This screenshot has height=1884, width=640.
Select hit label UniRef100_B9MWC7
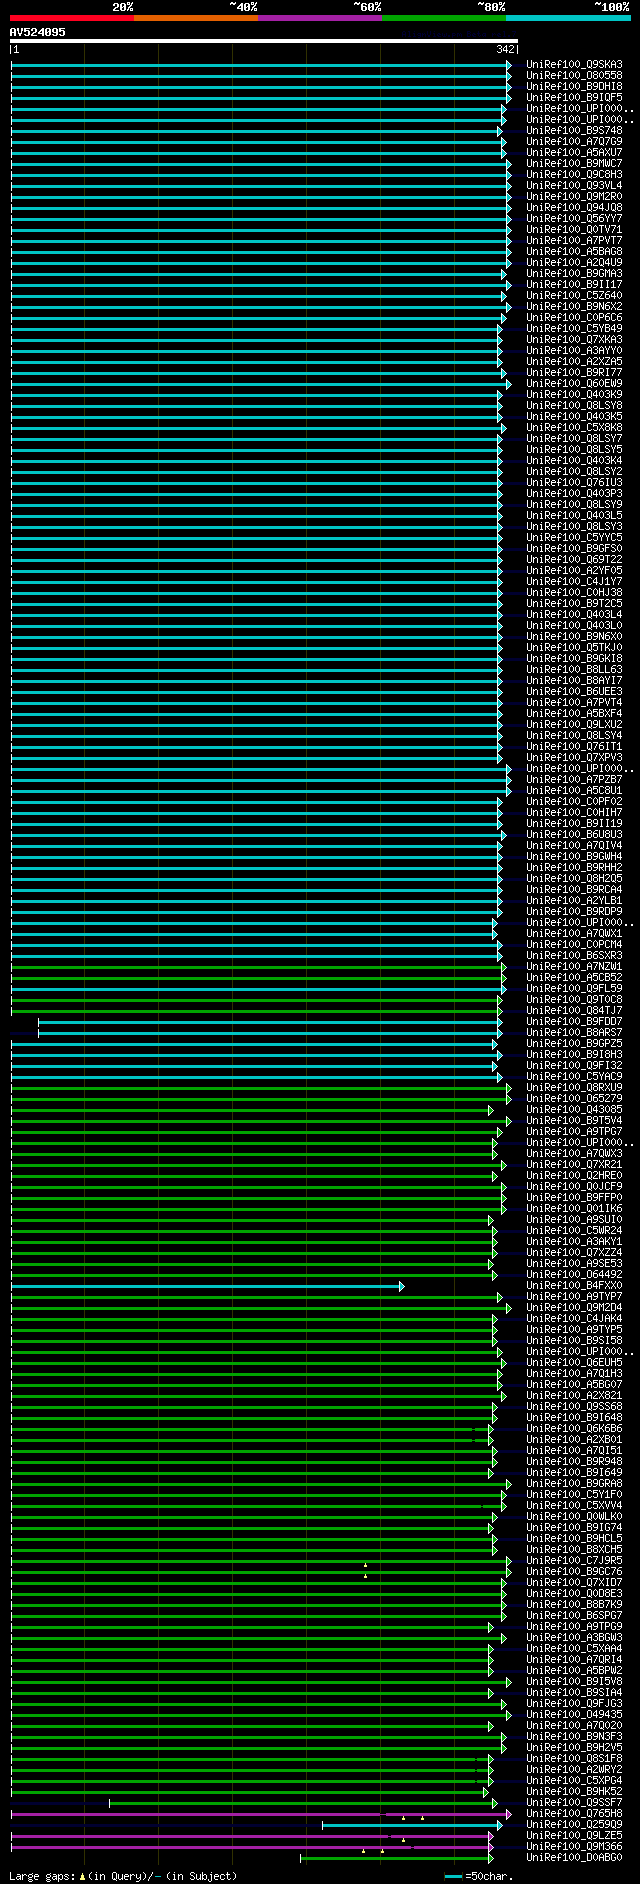pyautogui.click(x=574, y=164)
